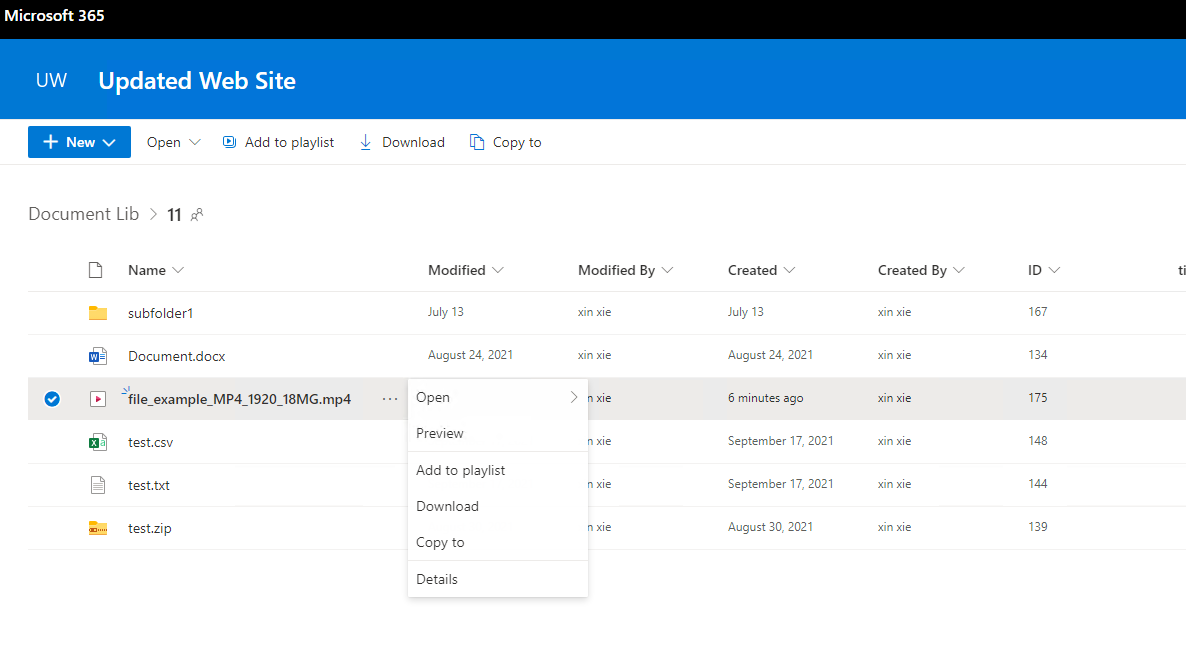This screenshot has height=651, width=1186.
Task: Select the checkbox for Document.docx row
Action: click(52, 355)
